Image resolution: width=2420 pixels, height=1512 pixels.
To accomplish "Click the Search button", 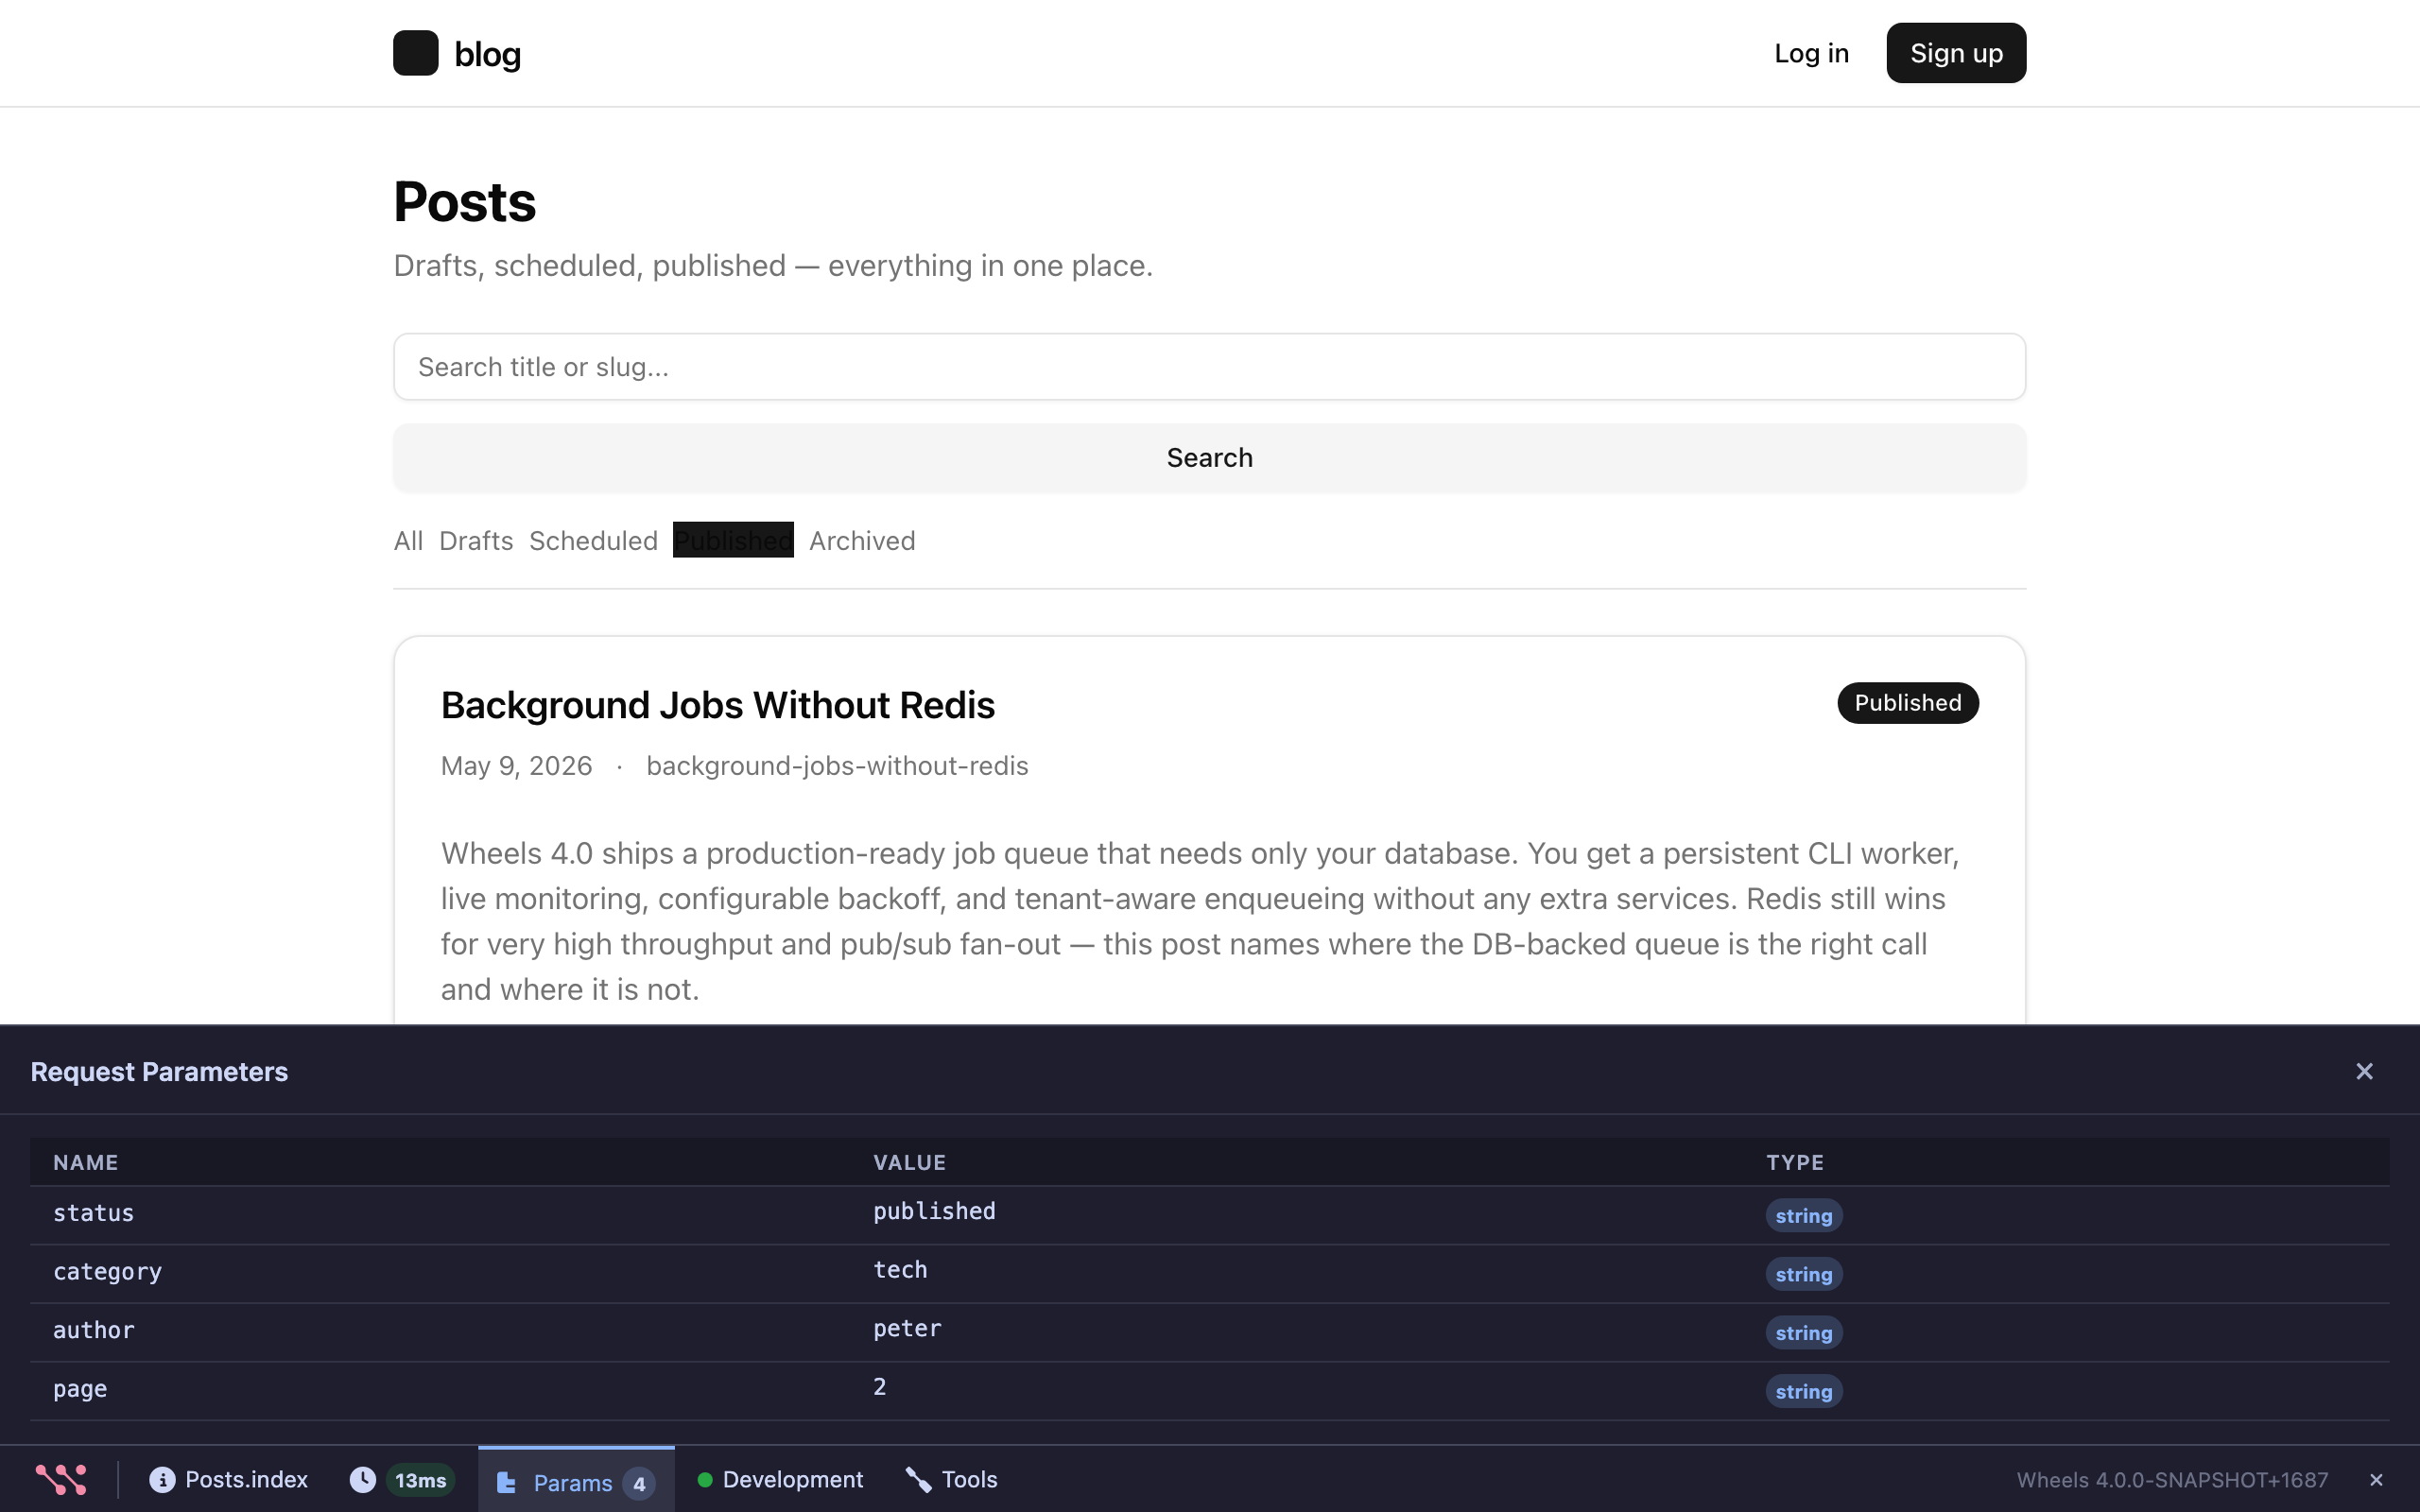I will (x=1210, y=458).
